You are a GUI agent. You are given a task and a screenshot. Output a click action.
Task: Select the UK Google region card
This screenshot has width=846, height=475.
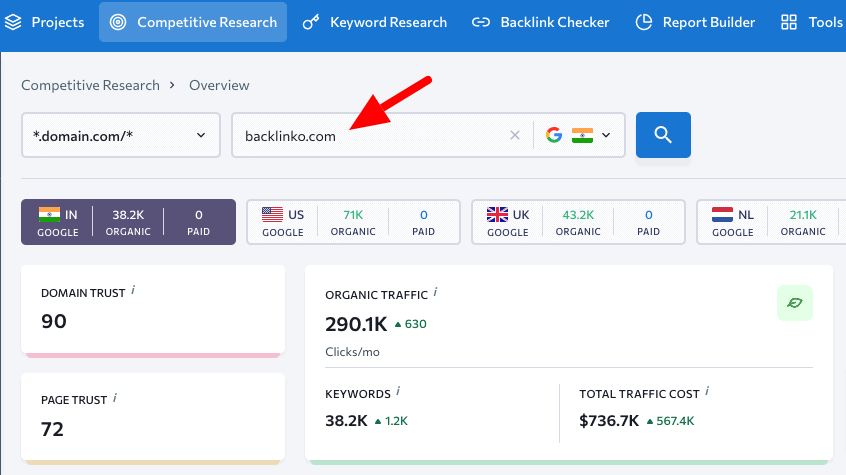(x=578, y=222)
